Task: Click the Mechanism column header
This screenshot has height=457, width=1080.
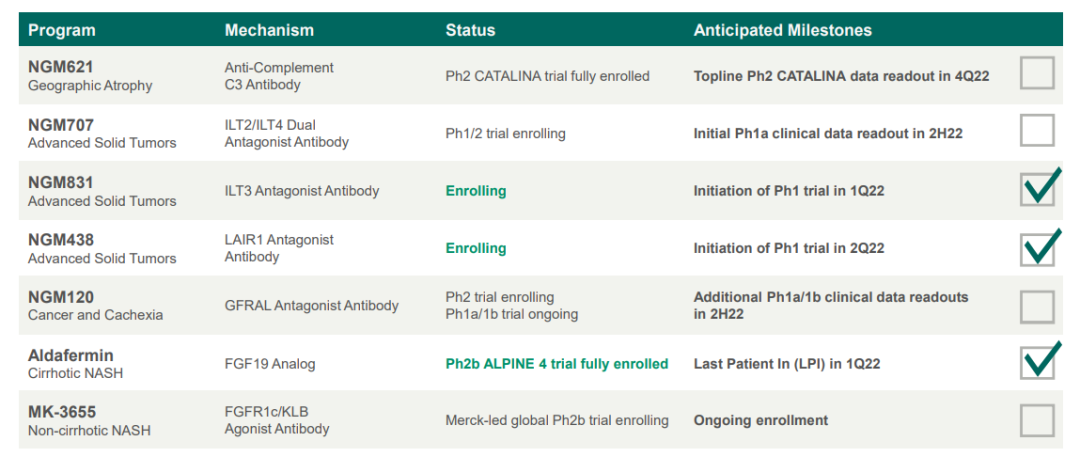Action: tap(269, 30)
